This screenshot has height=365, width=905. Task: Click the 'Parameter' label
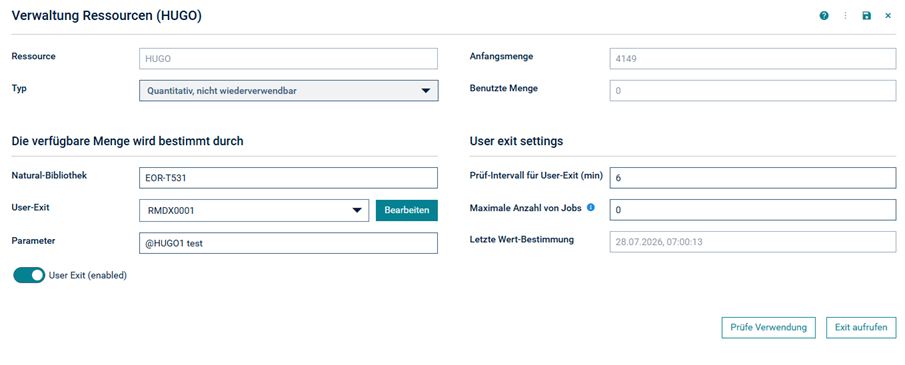[33, 241]
